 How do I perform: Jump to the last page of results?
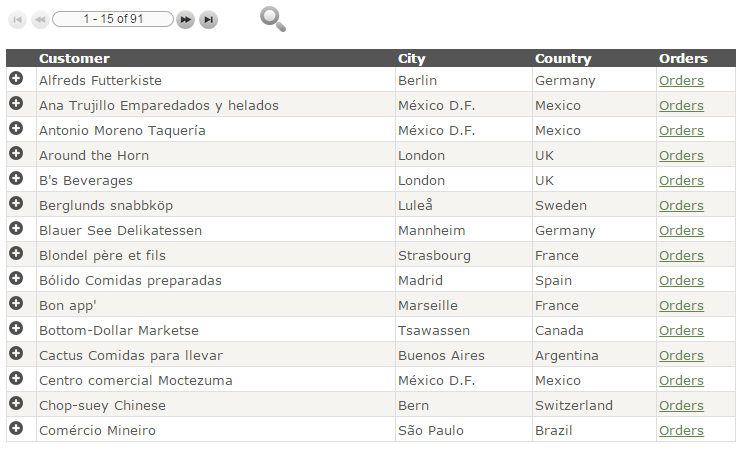(x=208, y=19)
